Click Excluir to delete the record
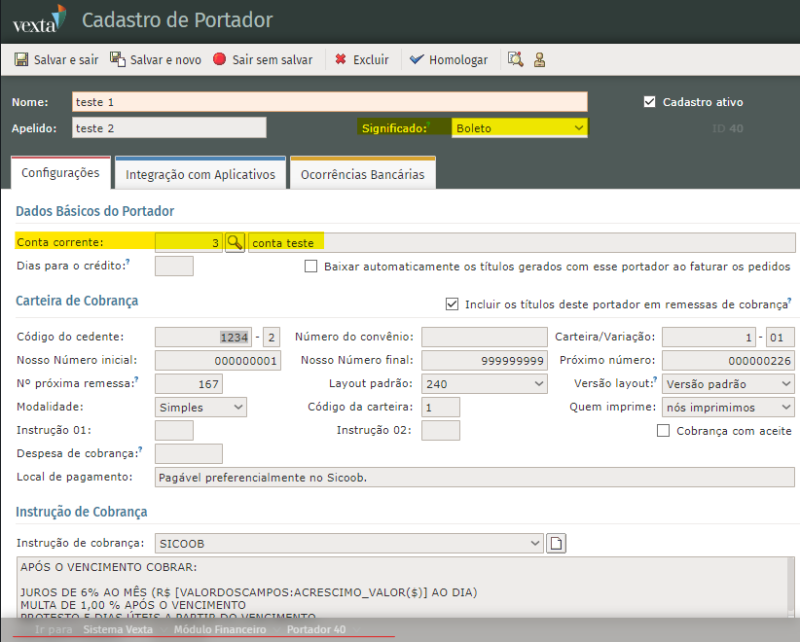Screen dimensions: 800x642 point(362,60)
